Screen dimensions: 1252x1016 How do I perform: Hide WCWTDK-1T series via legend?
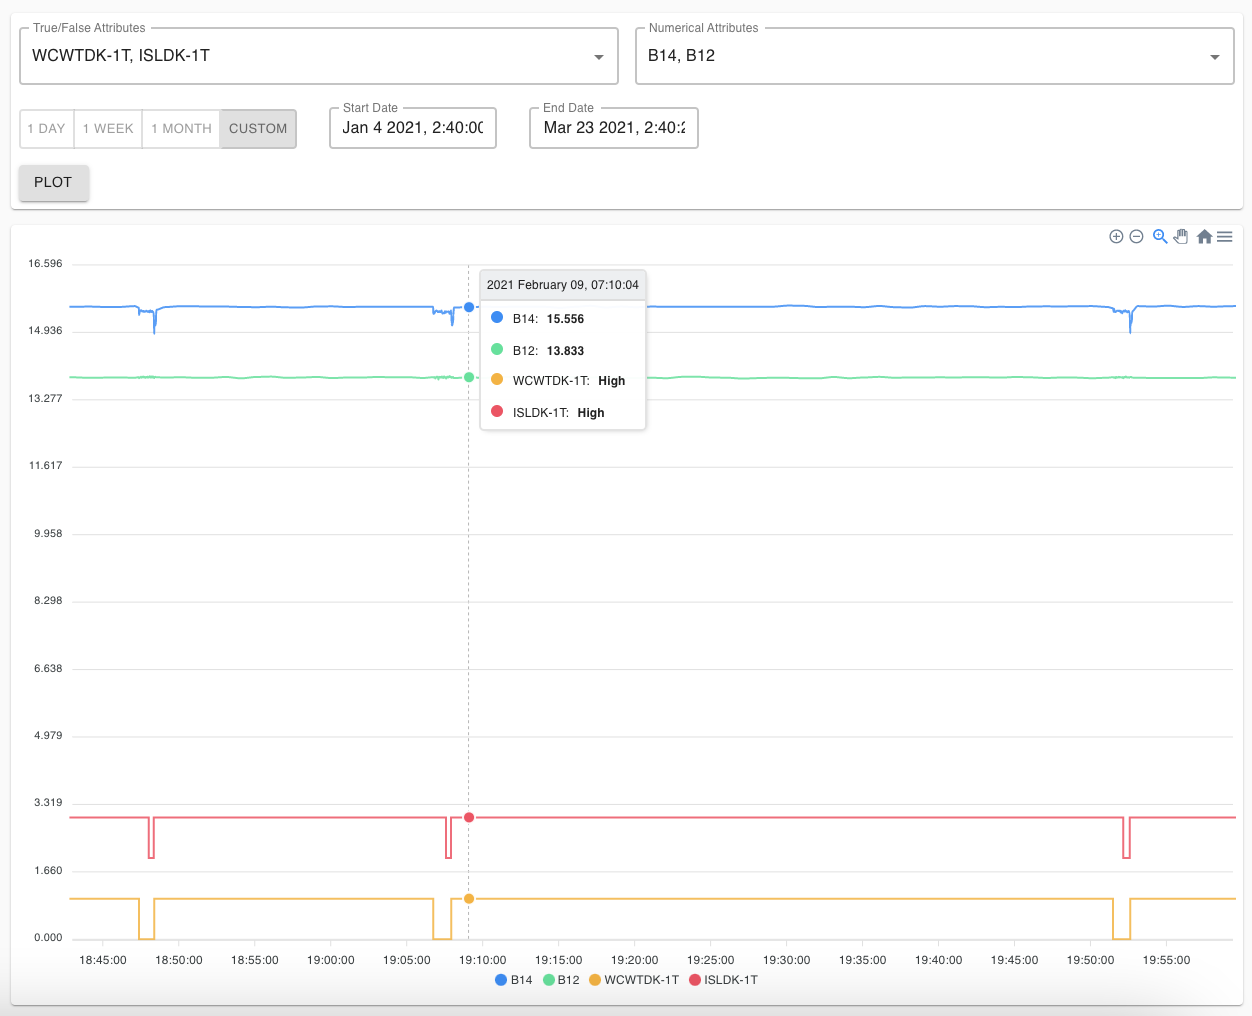click(x=634, y=980)
